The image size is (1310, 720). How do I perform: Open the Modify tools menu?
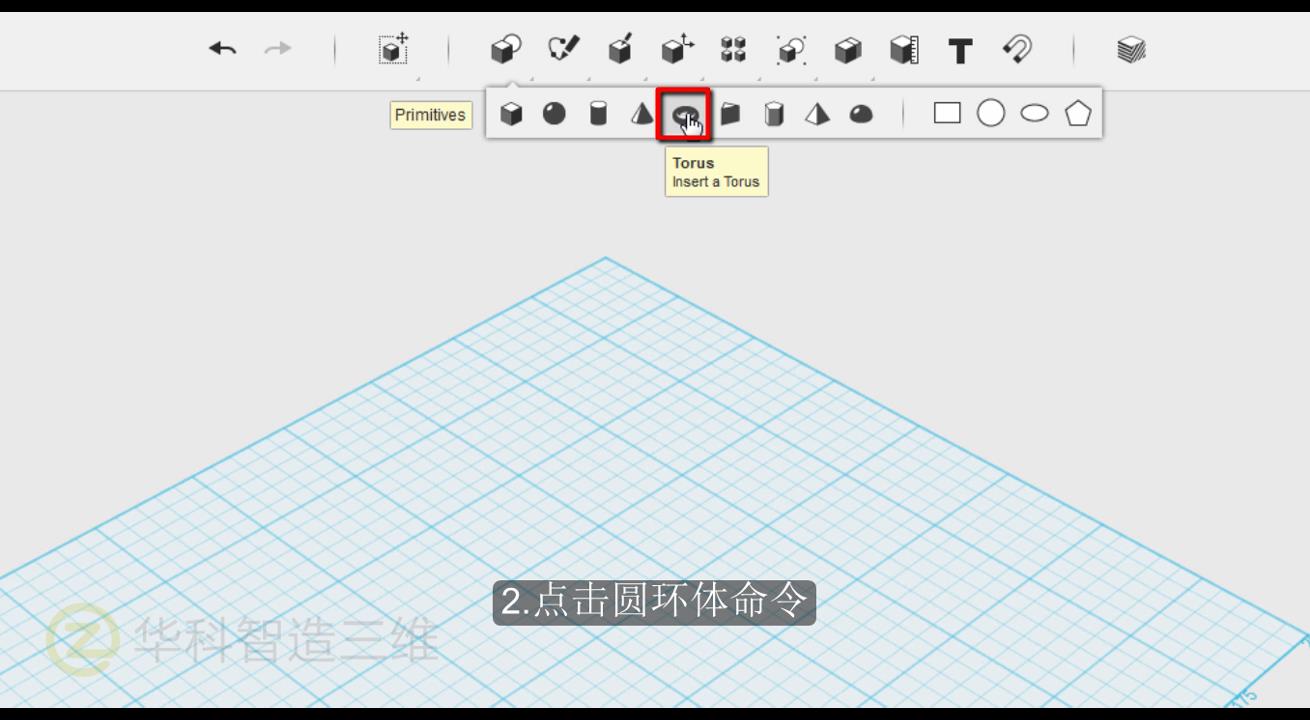point(677,50)
